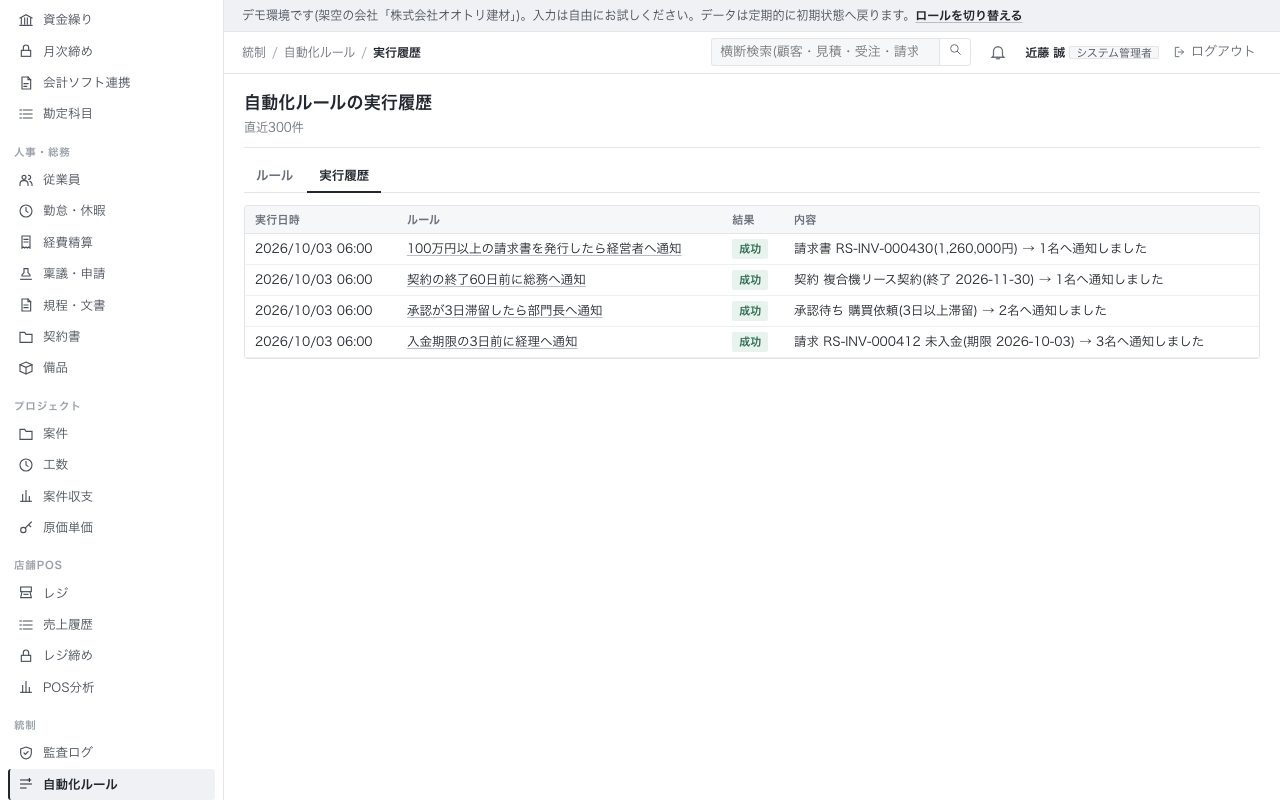1280x800 pixels.
Task: Click the 案件 sidebar item
Action: pos(111,434)
